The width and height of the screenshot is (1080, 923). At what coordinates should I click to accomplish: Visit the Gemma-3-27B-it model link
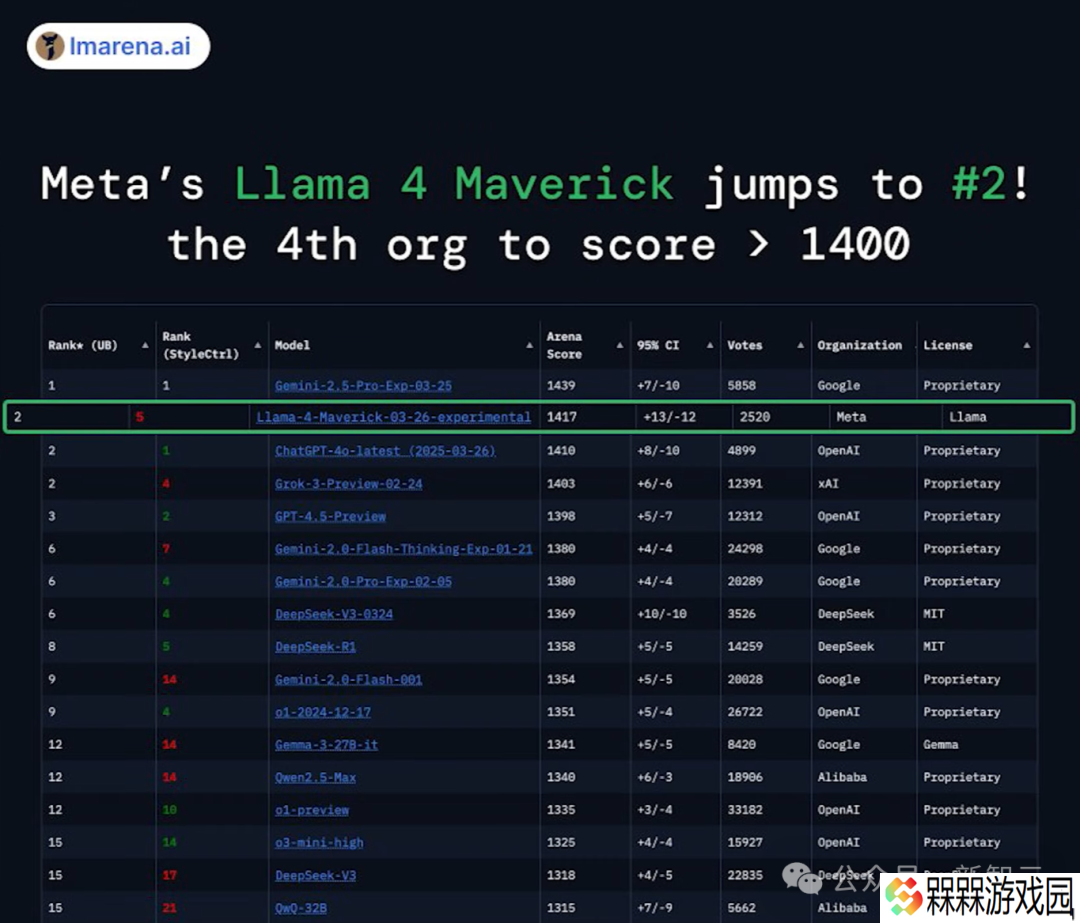point(326,745)
